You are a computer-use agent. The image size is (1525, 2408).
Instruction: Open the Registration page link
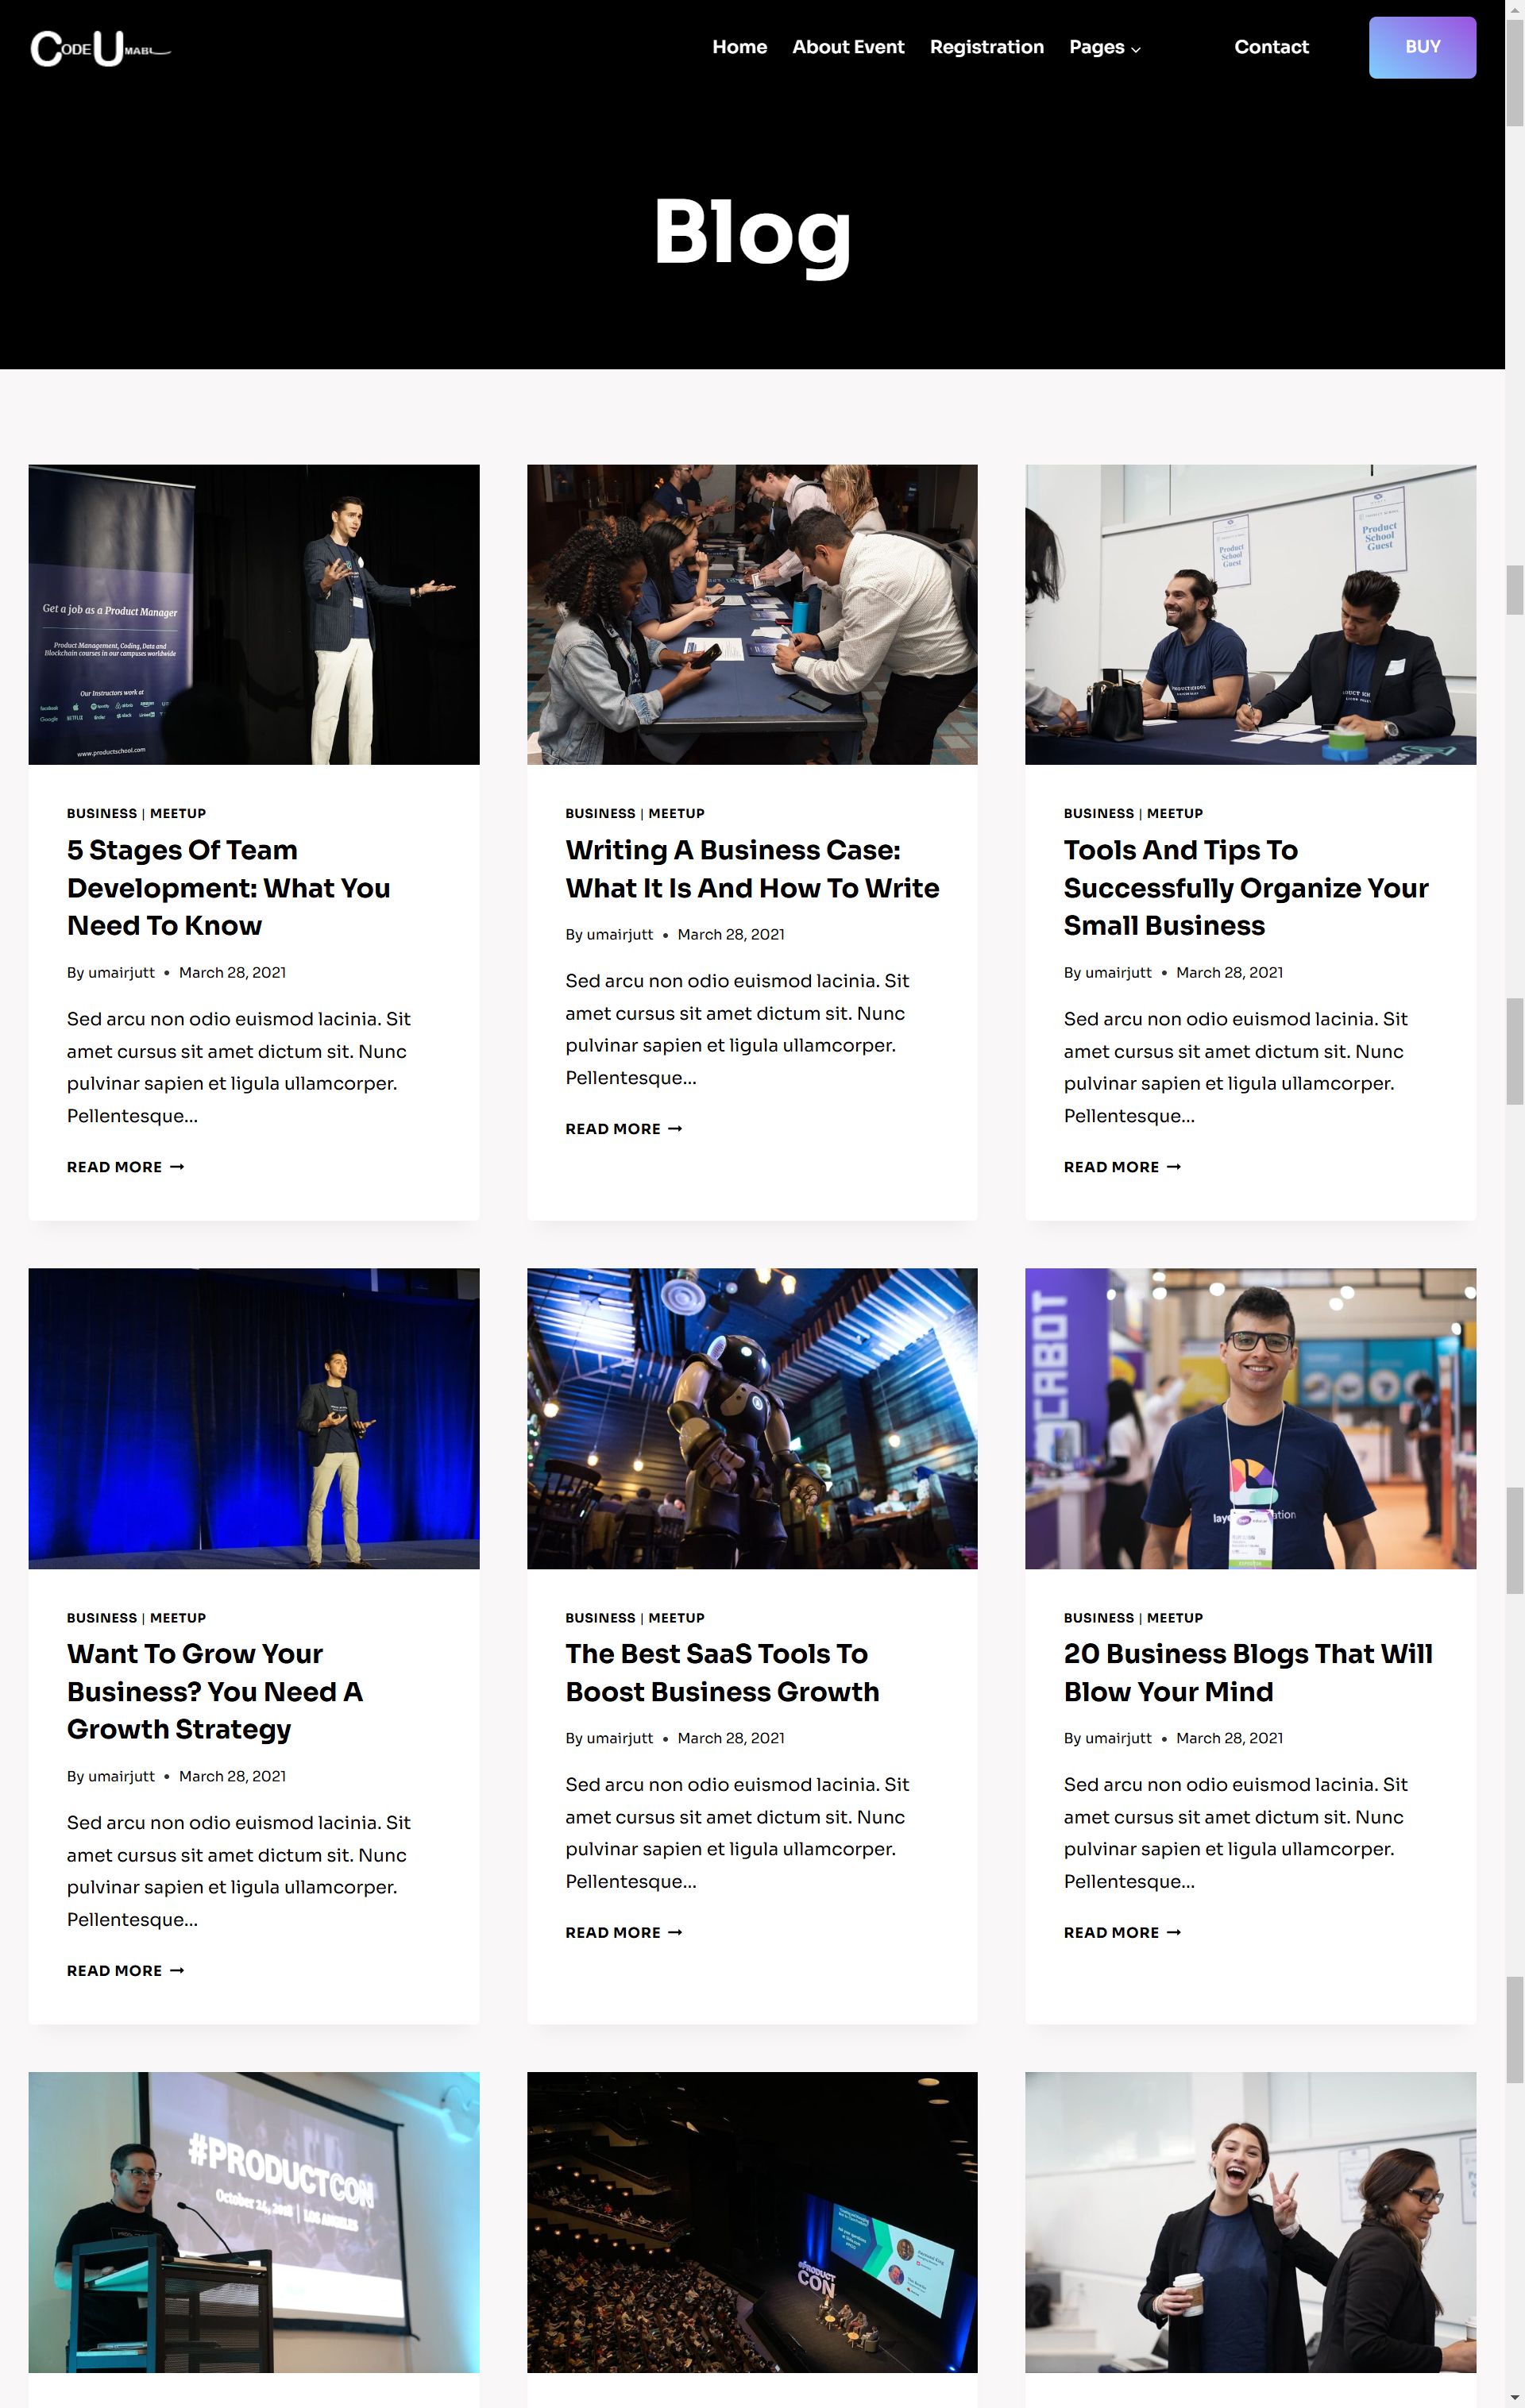pyautogui.click(x=986, y=47)
